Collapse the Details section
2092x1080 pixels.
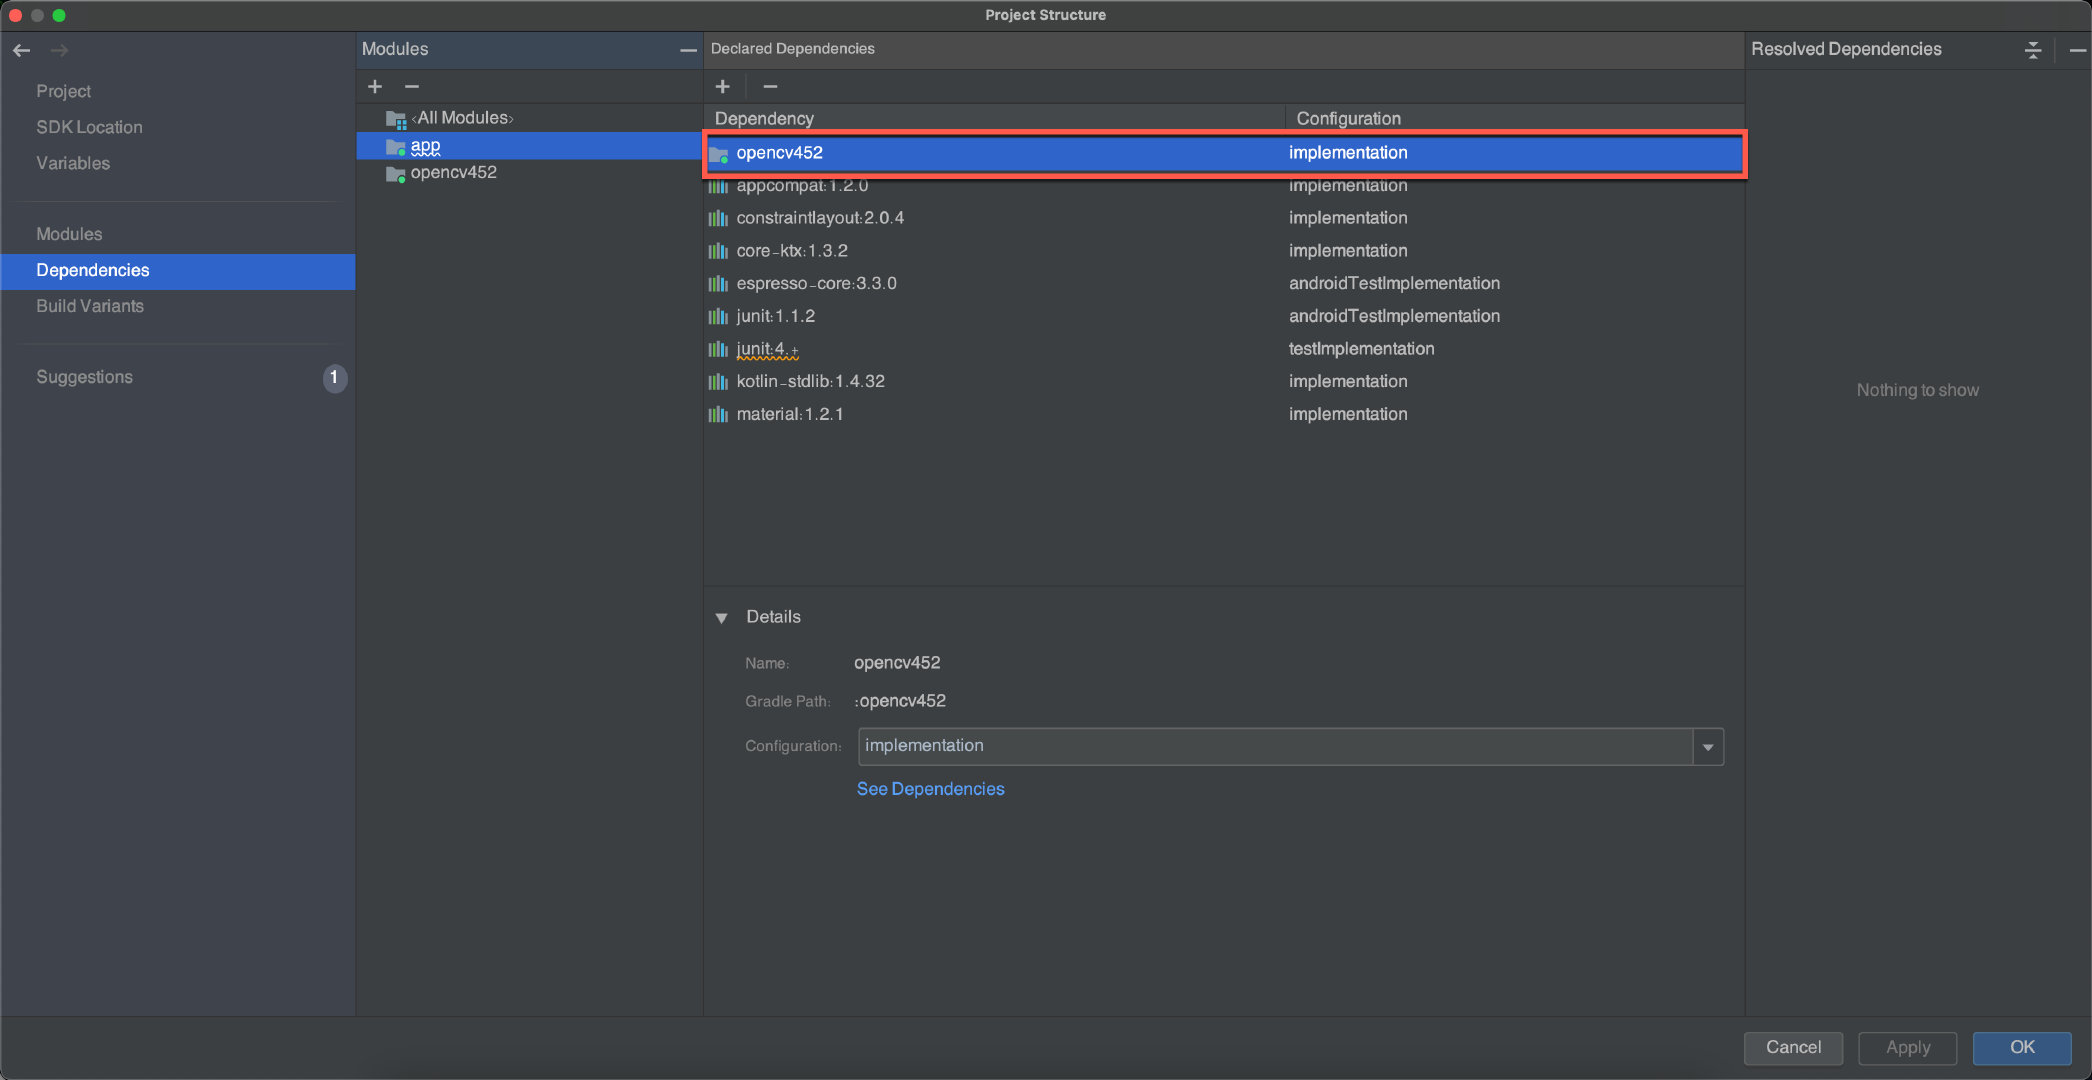tap(721, 618)
